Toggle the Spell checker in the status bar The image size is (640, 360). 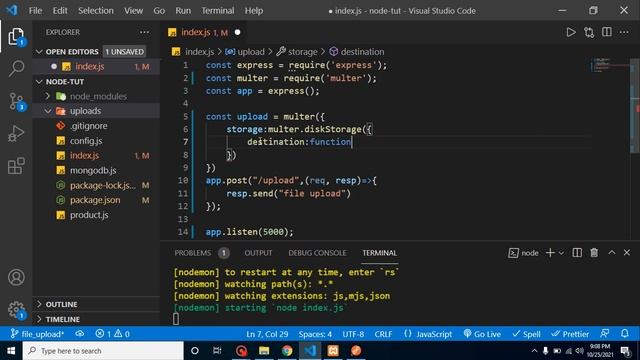point(526,334)
